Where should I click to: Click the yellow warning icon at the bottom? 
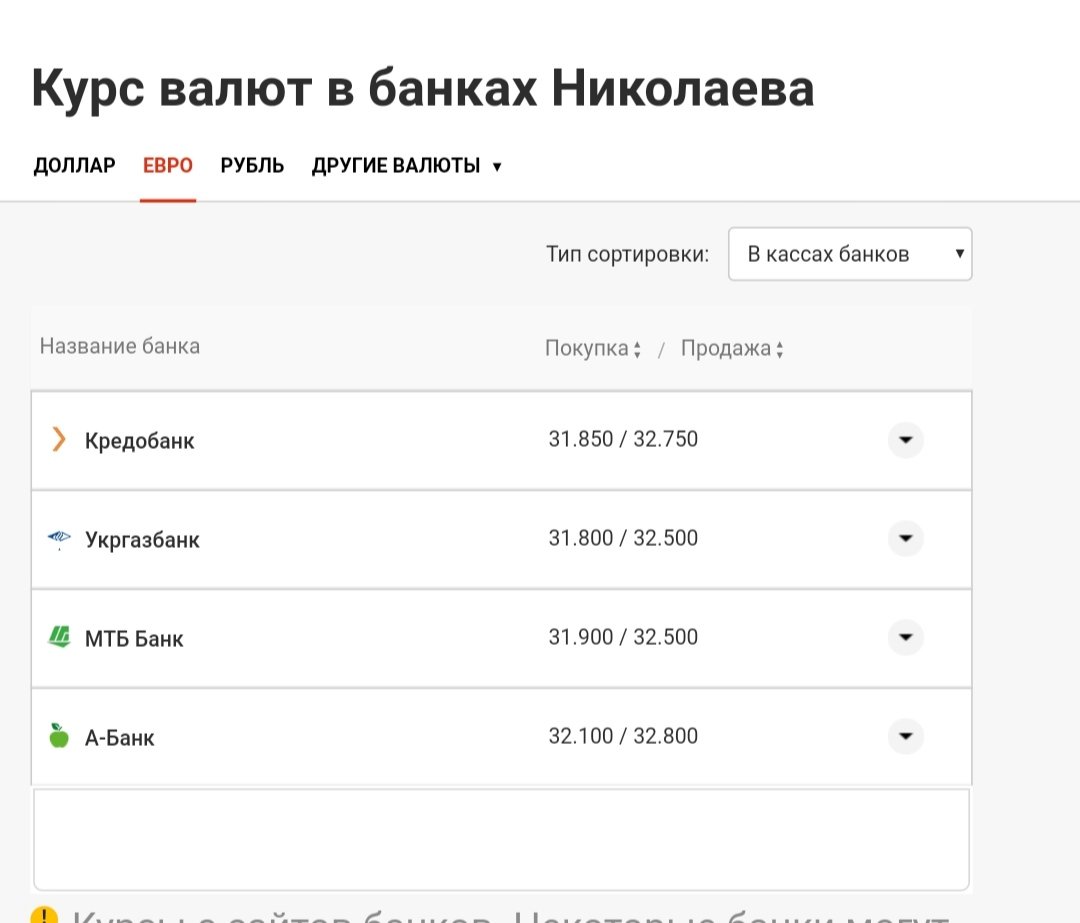45,915
